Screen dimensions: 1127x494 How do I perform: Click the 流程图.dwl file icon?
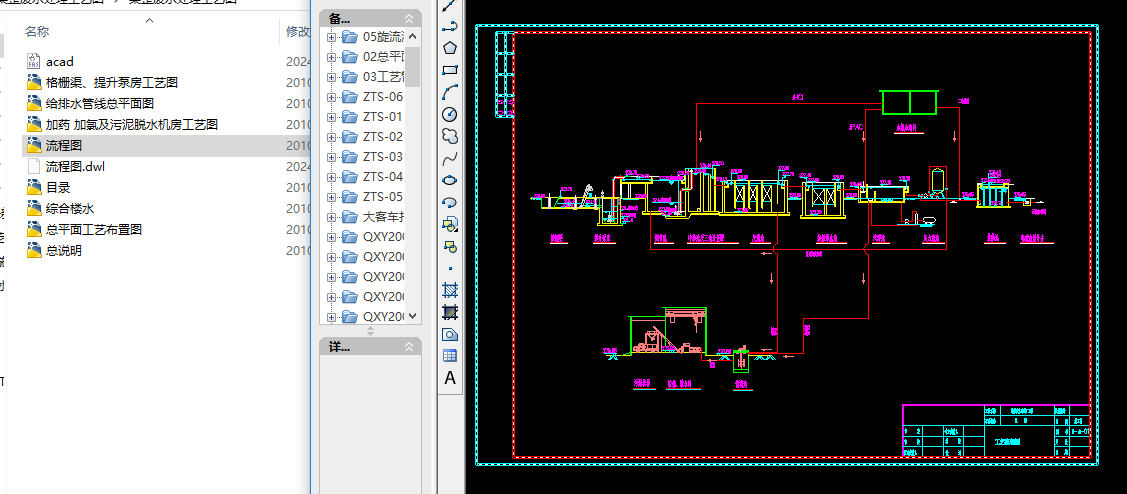click(34, 166)
